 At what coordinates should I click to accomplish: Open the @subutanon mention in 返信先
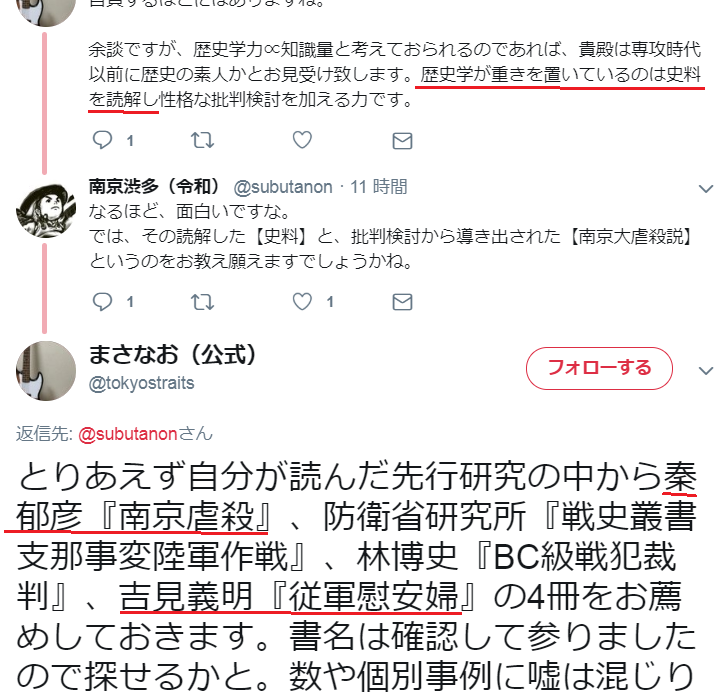click(x=127, y=434)
